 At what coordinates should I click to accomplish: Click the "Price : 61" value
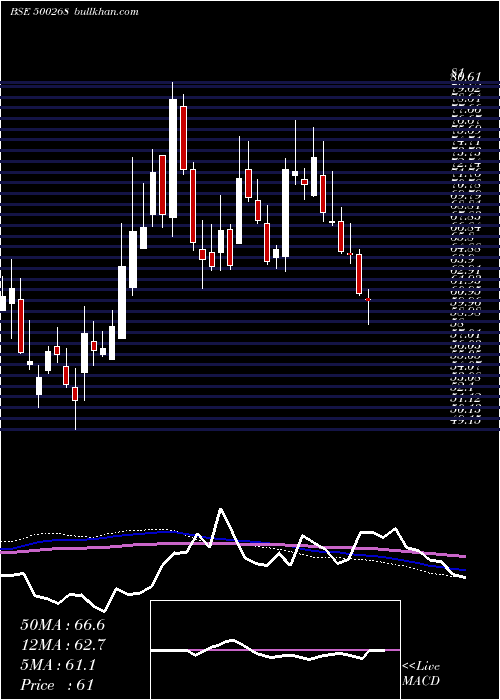[x=57, y=684]
